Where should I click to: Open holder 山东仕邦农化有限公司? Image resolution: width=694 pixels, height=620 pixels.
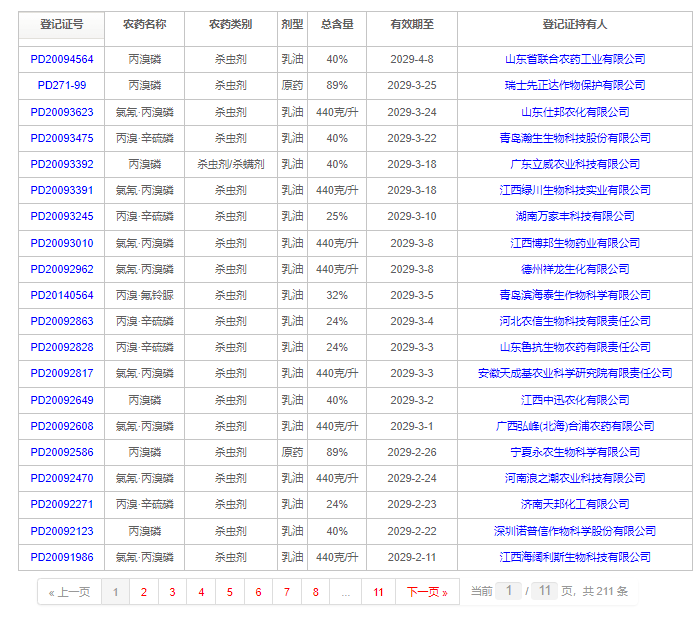pyautogui.click(x=575, y=112)
